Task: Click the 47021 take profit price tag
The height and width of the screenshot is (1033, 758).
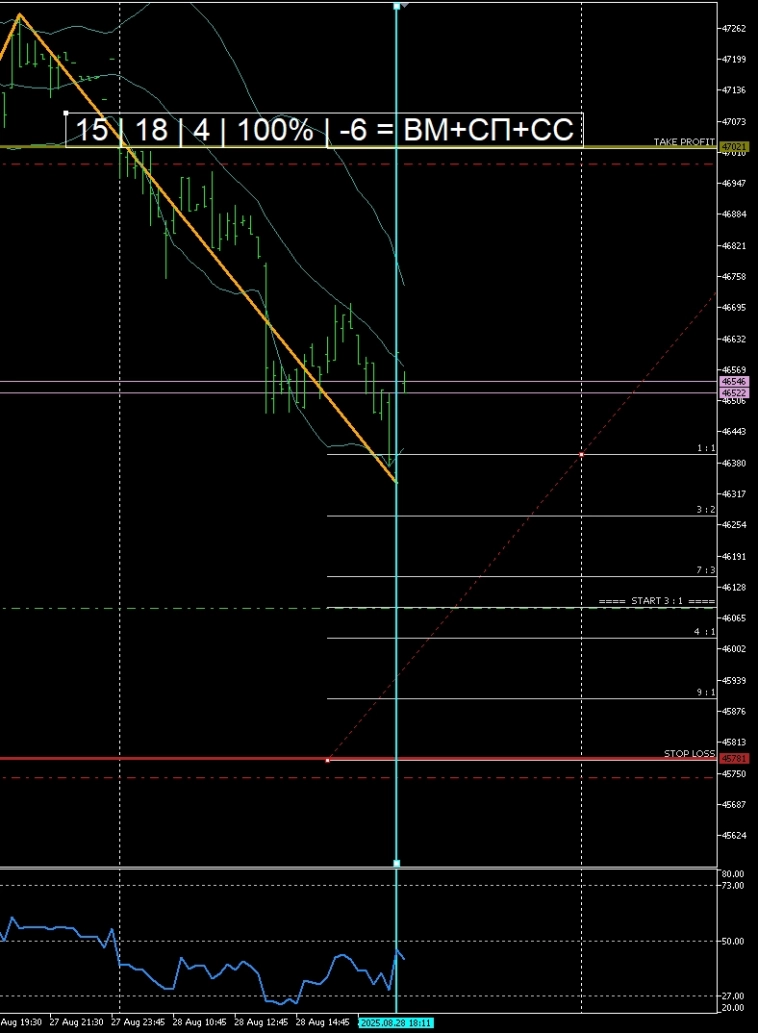Action: pos(734,146)
